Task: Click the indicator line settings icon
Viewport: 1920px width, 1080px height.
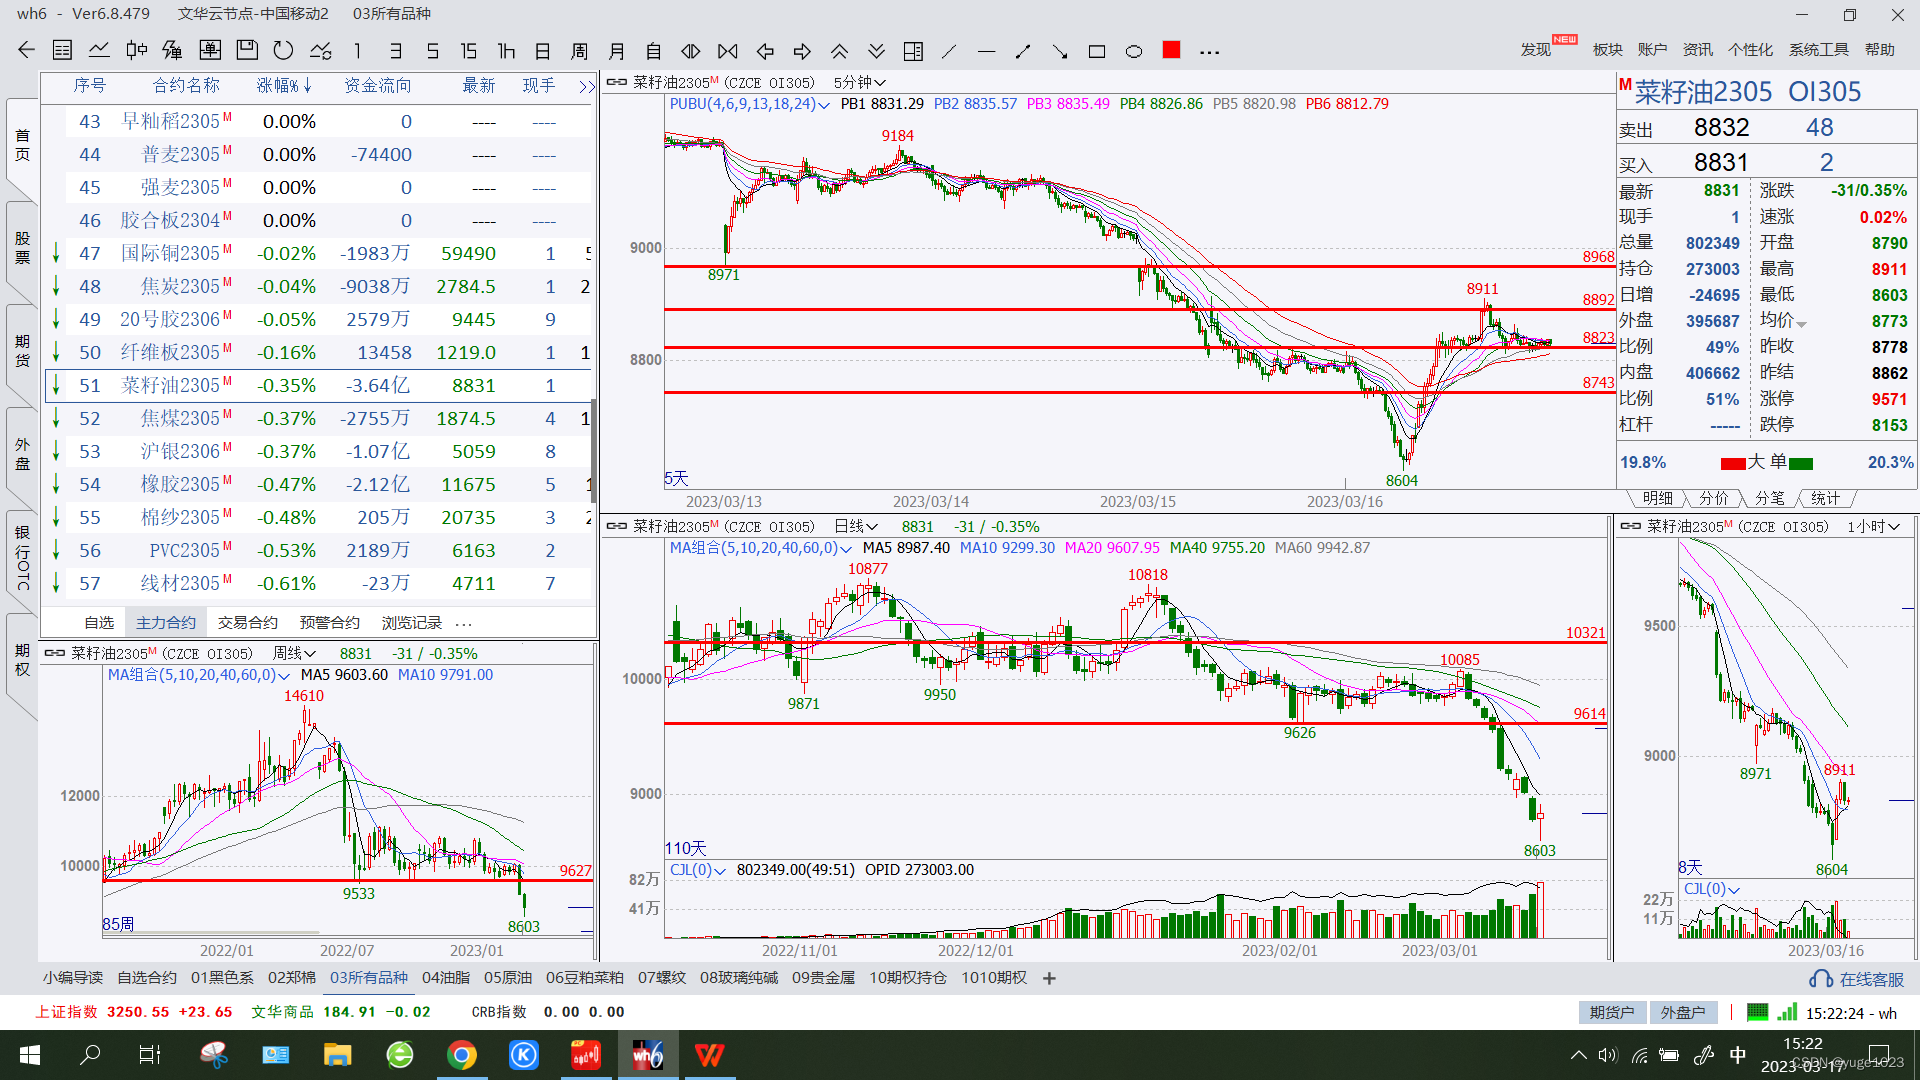Action: pyautogui.click(x=321, y=50)
